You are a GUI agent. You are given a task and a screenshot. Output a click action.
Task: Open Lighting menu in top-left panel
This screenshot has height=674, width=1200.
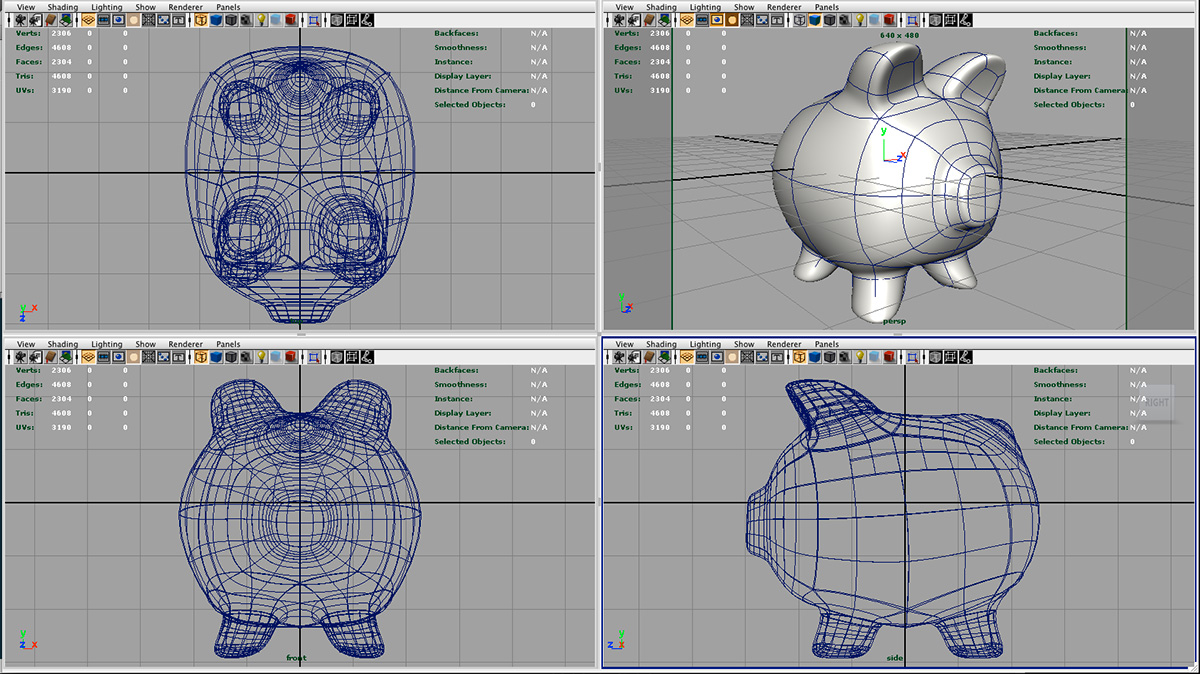(x=106, y=7)
